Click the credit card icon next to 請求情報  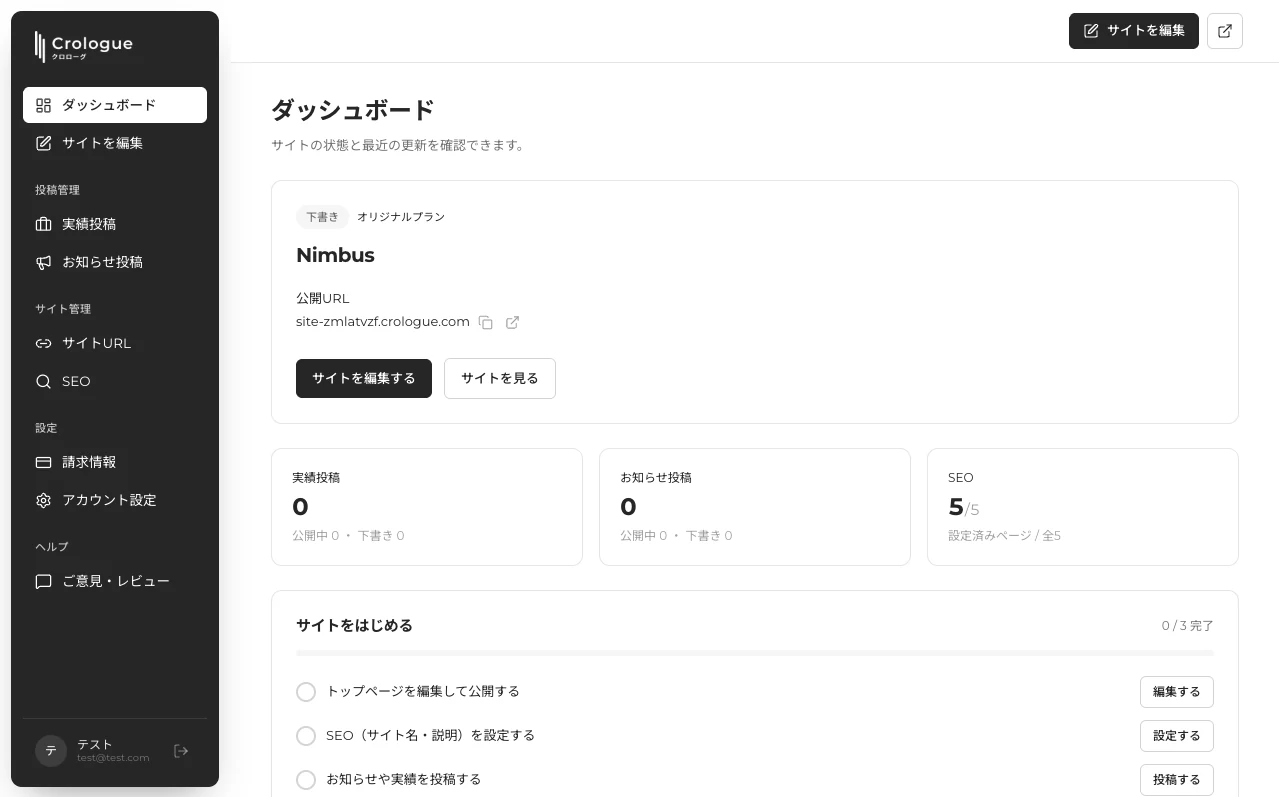click(43, 462)
